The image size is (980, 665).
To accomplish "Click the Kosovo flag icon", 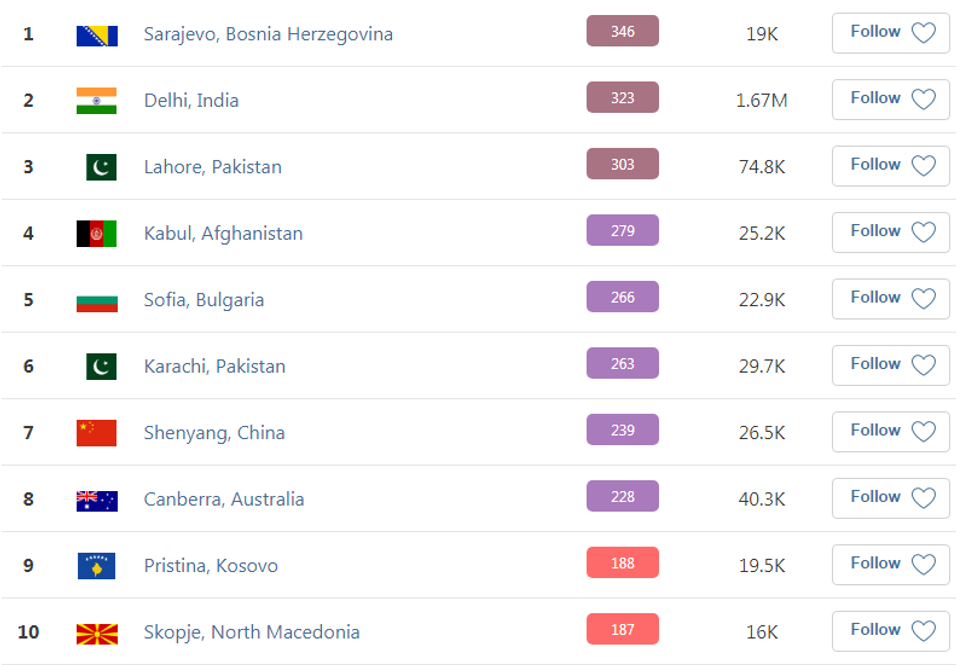I will (x=97, y=566).
